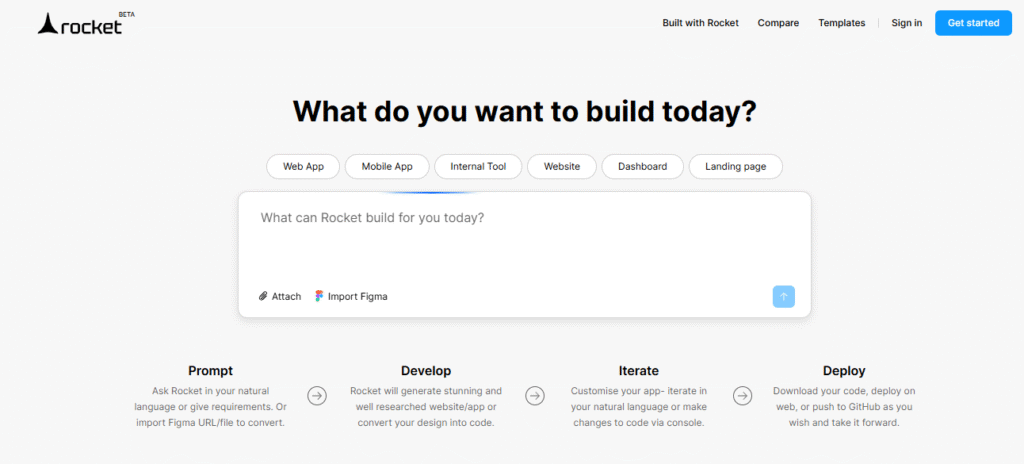Pick the Website project type
This screenshot has height=464, width=1024.
[562, 167]
